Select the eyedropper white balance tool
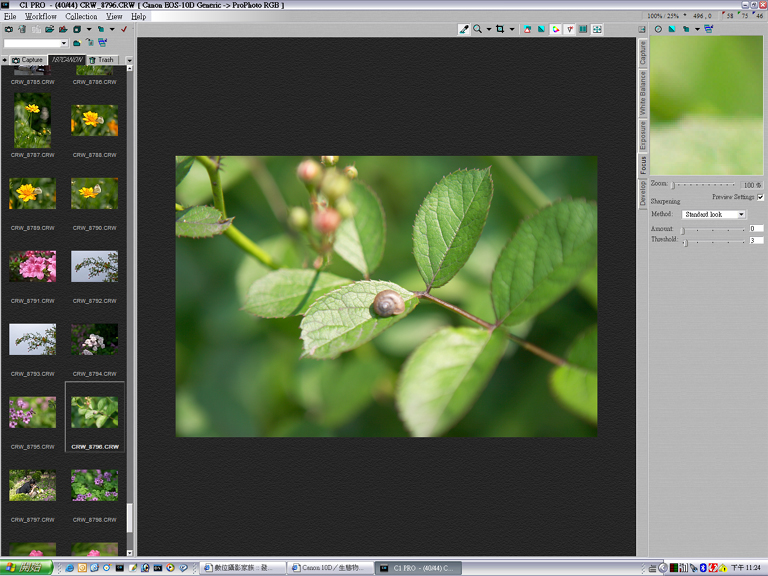 [464, 29]
